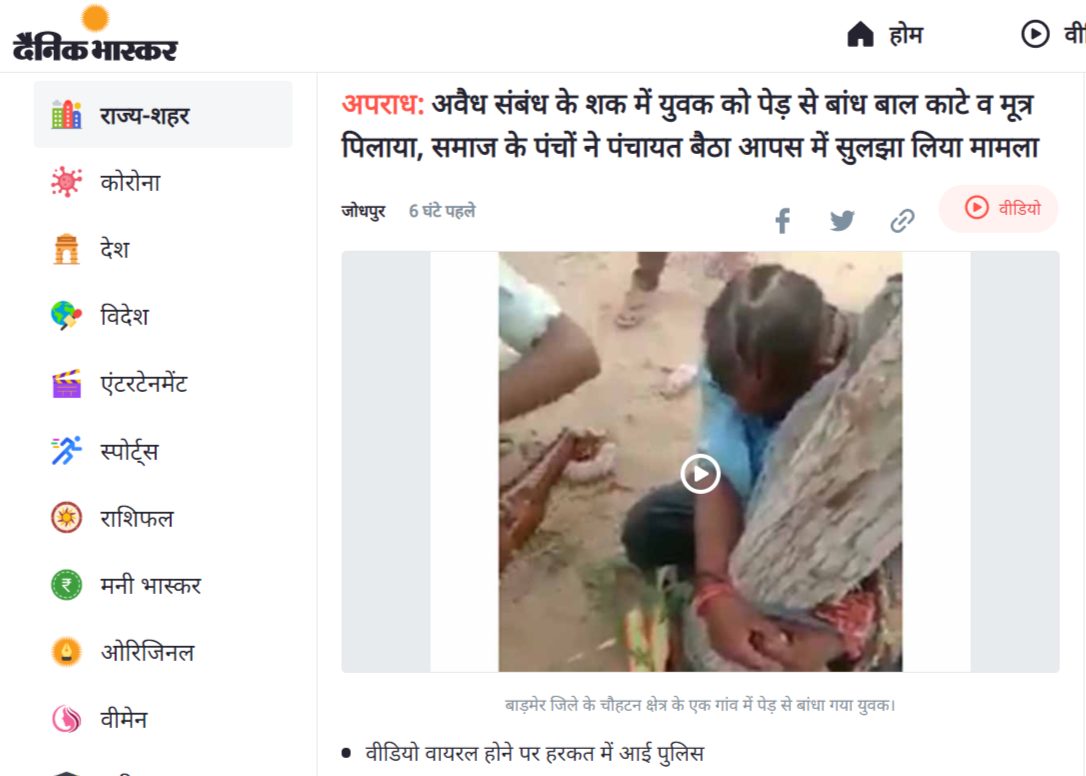Image resolution: width=1086 pixels, height=776 pixels.
Task: Click the अपराध article headline
Action: (x=691, y=126)
